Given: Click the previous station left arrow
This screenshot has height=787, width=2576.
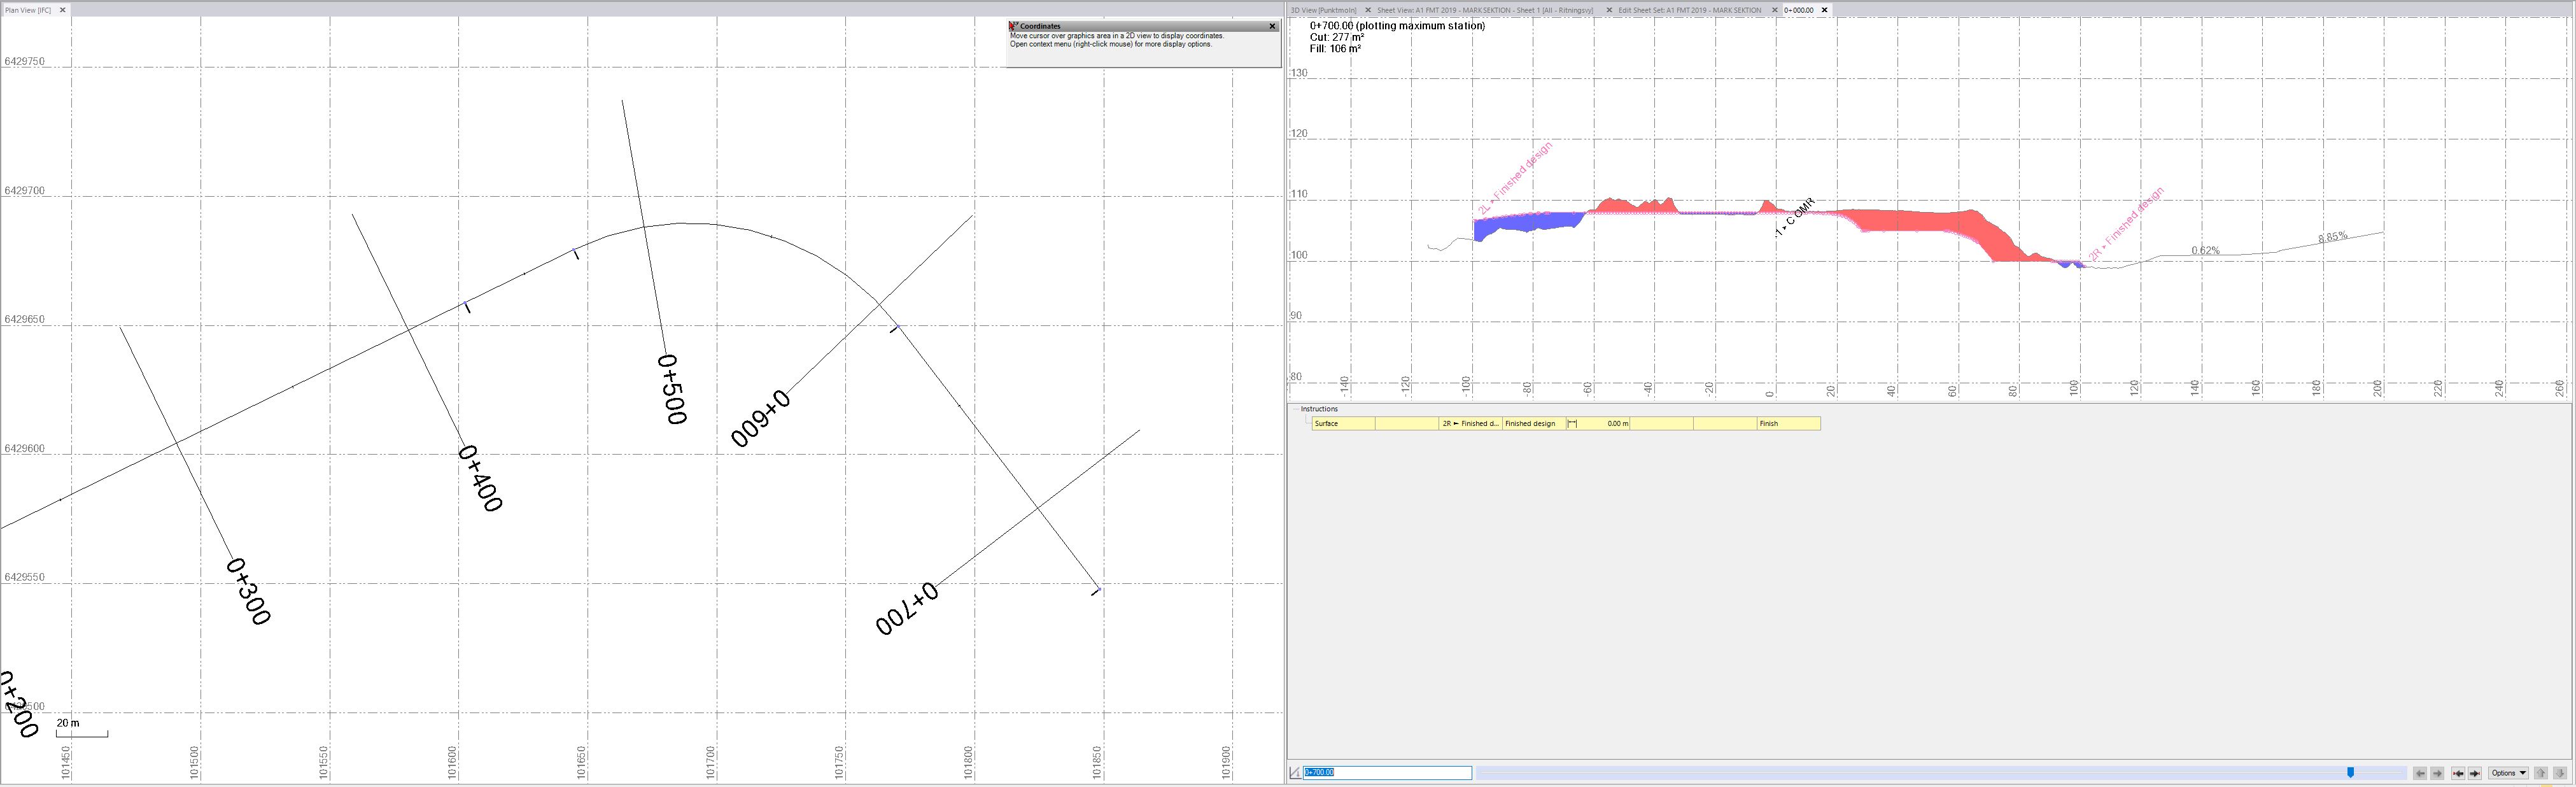Looking at the screenshot, I should coord(2419,773).
